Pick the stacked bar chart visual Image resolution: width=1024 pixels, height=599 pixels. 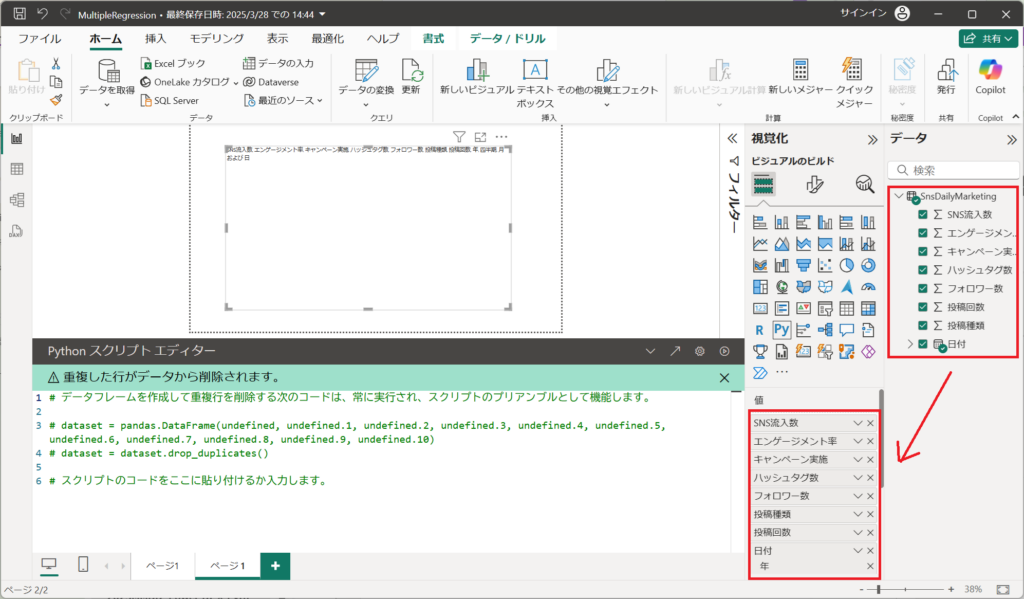tap(760, 222)
